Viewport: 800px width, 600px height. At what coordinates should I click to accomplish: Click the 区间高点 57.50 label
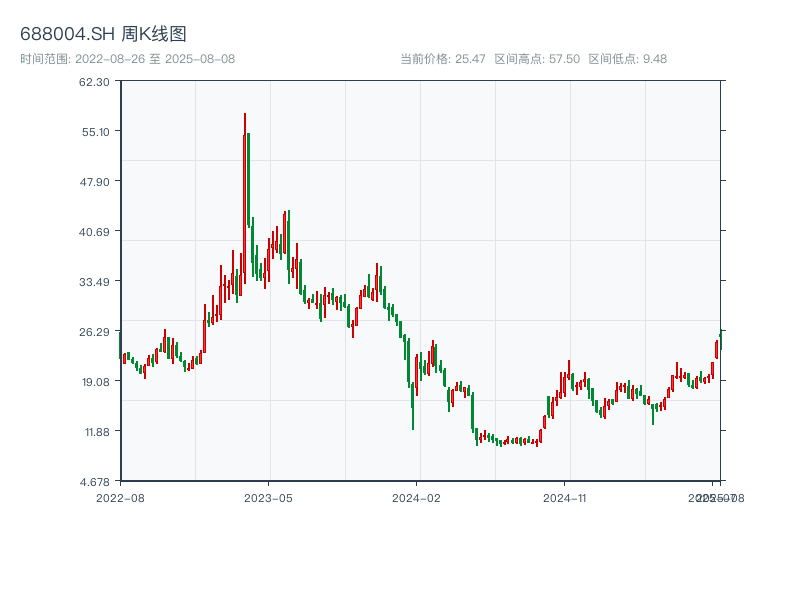pyautogui.click(x=537, y=58)
